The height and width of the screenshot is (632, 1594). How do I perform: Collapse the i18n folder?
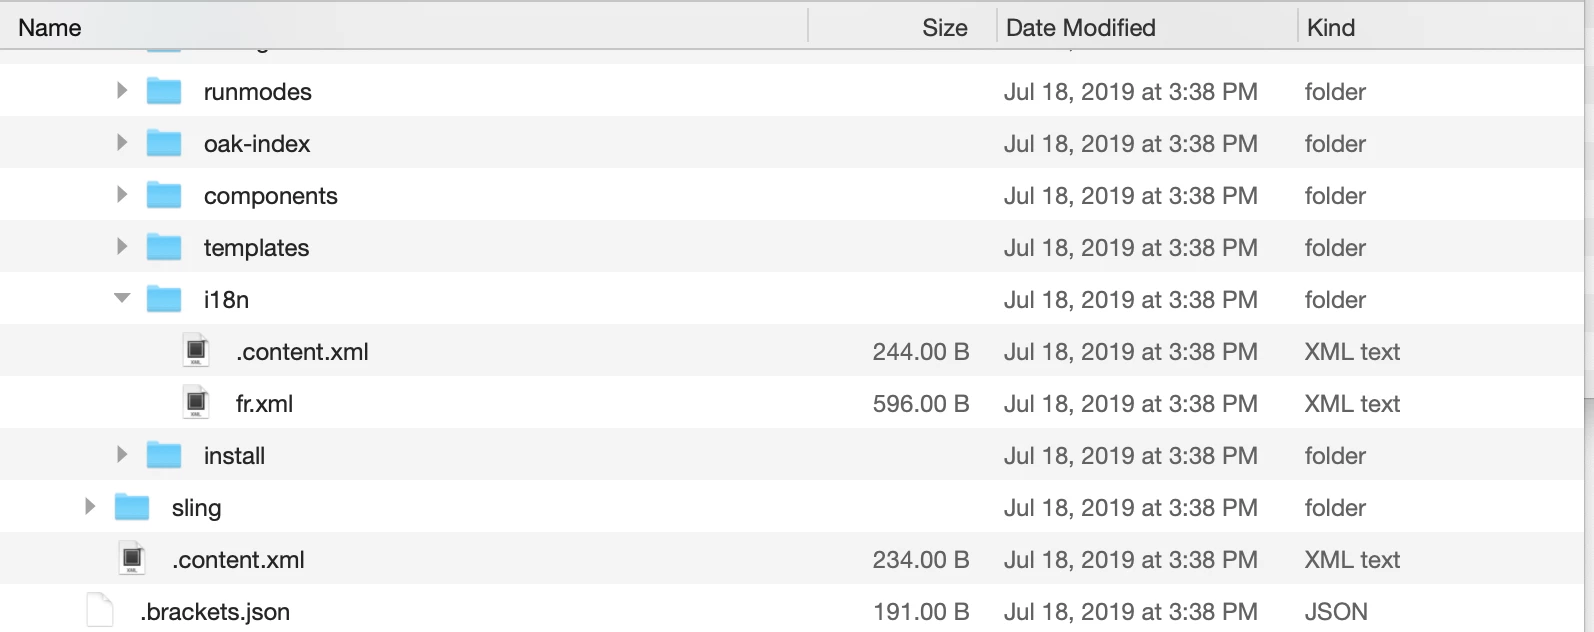[122, 298]
